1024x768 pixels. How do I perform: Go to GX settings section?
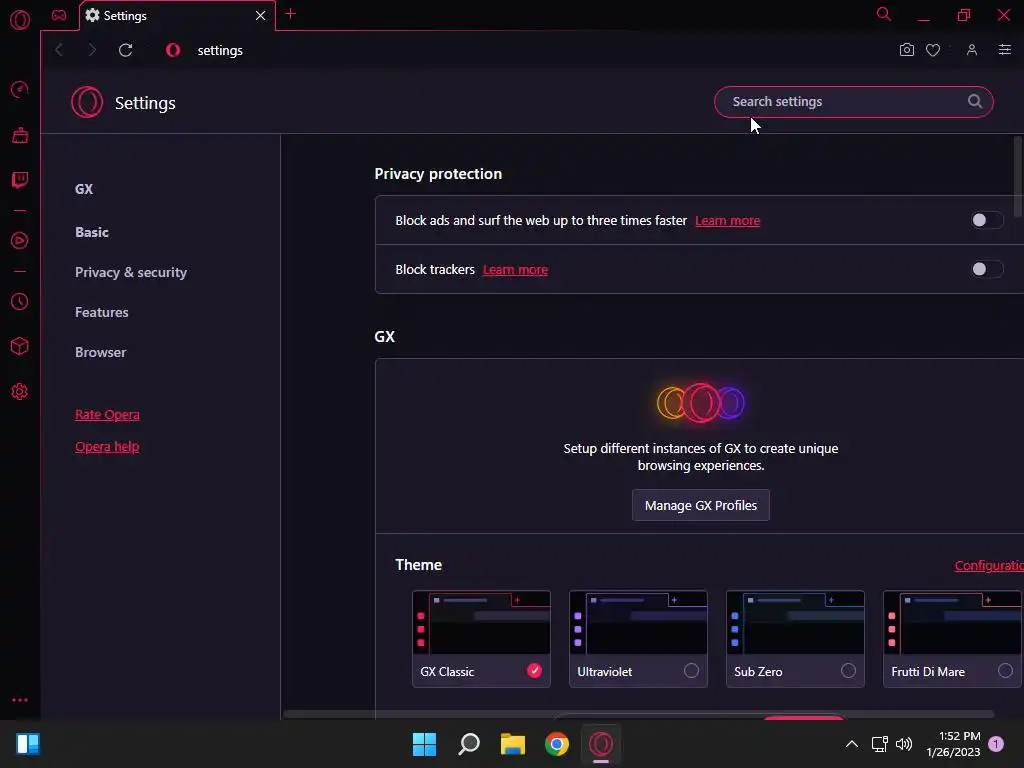[84, 189]
